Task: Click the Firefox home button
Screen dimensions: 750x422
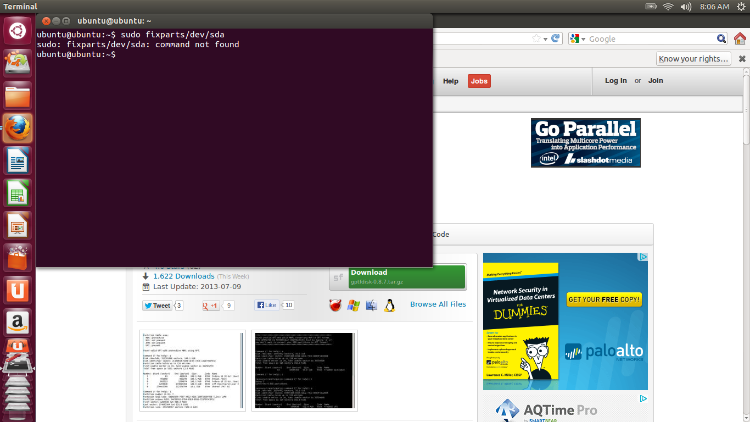Action: tap(739, 39)
